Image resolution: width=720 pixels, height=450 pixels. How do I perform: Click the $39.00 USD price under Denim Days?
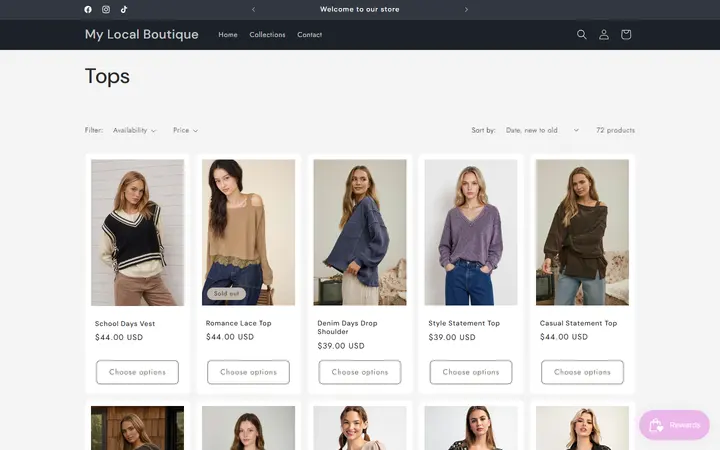(341, 346)
